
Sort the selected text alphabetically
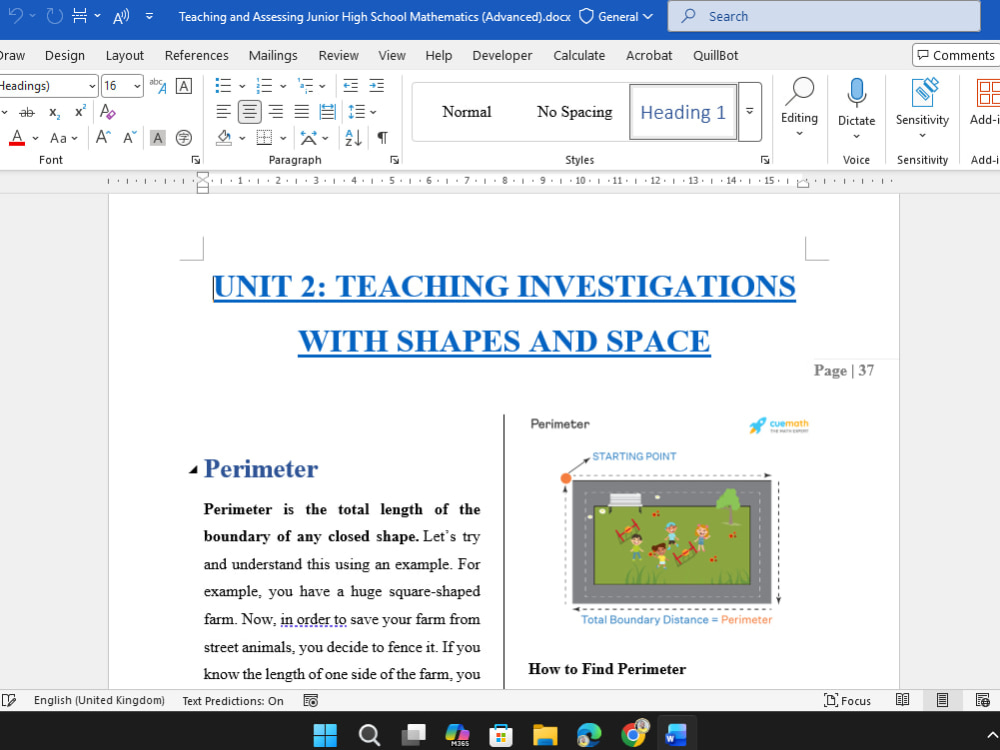353,138
